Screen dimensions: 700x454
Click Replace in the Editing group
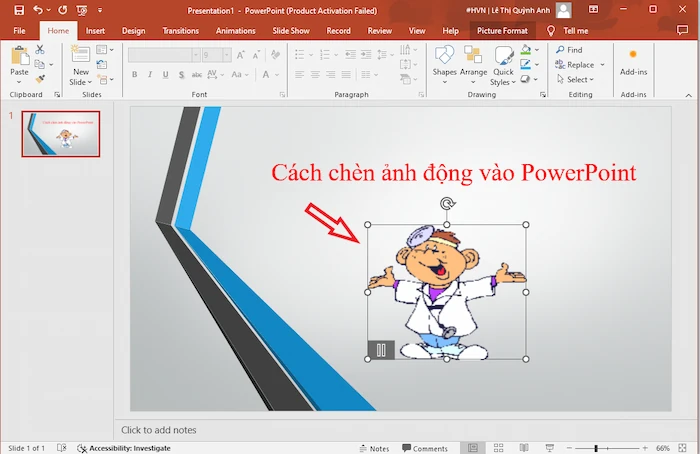tap(575, 65)
